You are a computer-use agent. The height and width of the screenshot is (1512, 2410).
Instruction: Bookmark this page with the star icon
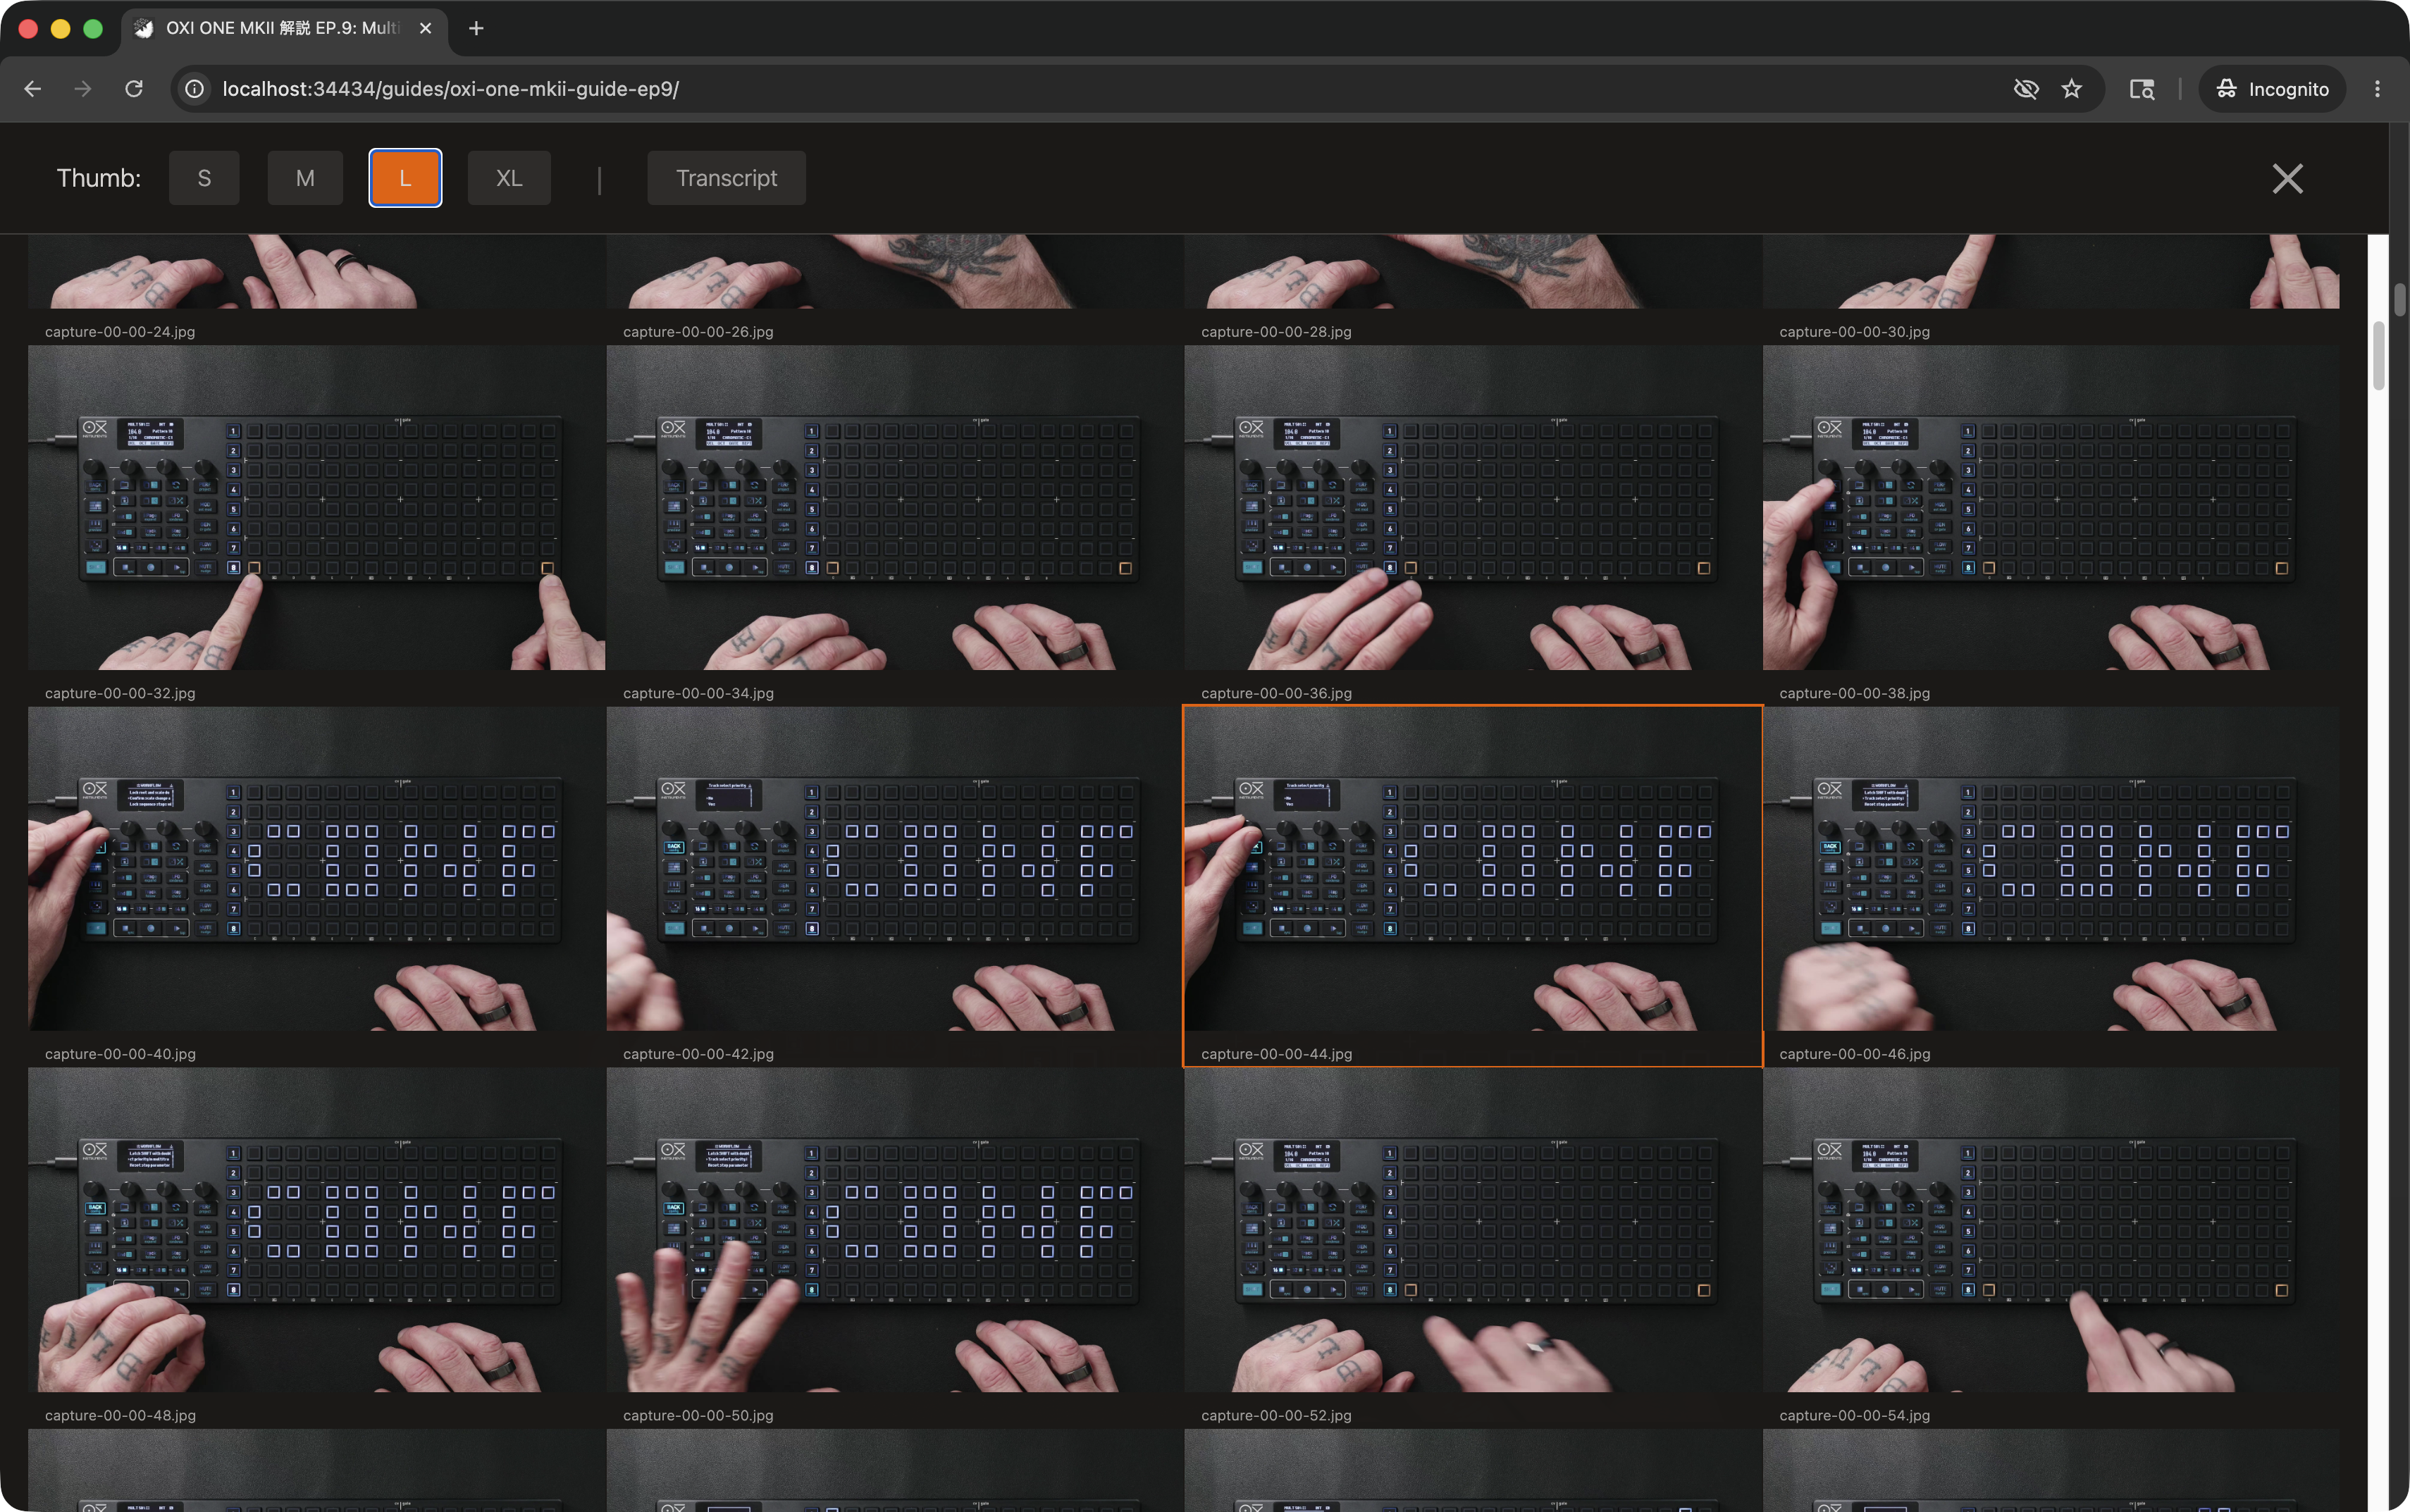2071,89
